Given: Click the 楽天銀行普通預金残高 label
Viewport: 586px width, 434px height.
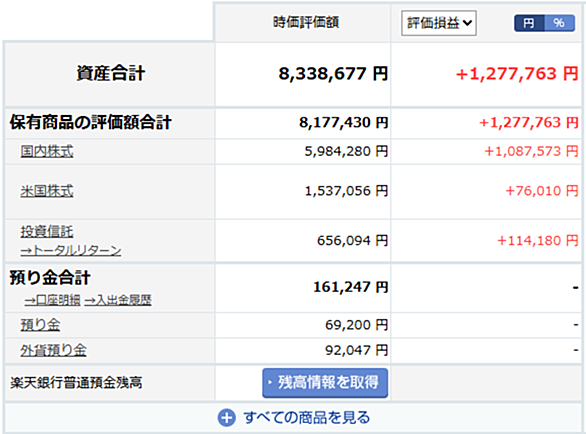Looking at the screenshot, I should coord(76,383).
